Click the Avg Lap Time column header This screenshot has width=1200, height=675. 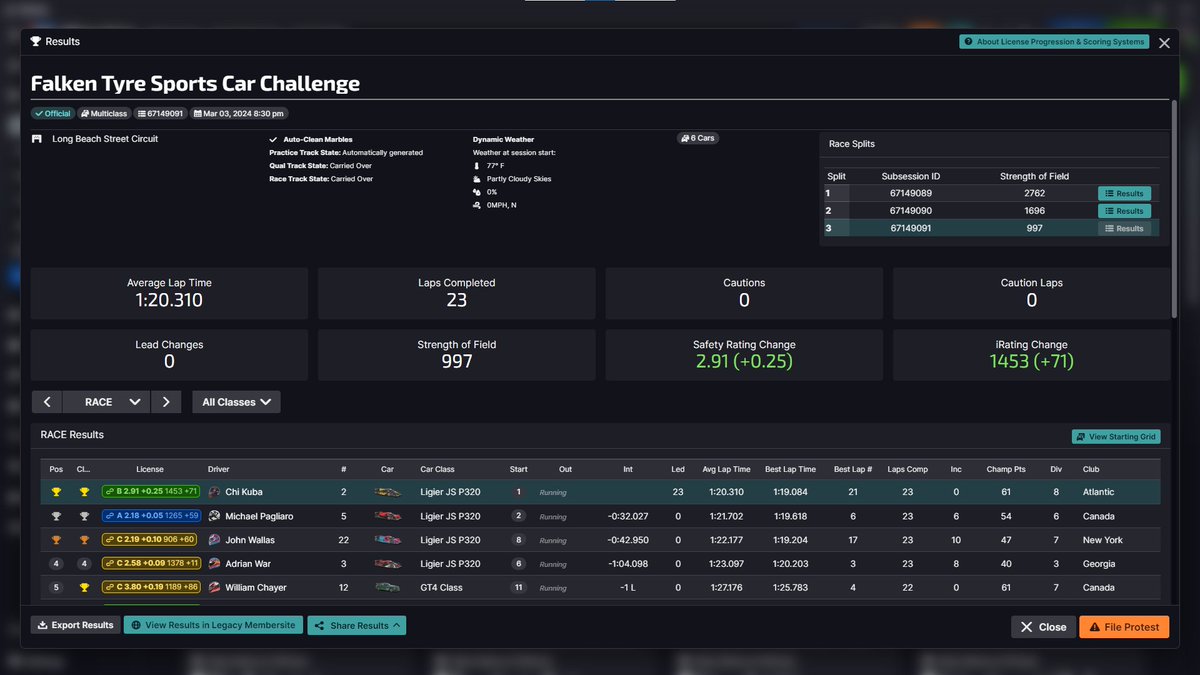726,469
